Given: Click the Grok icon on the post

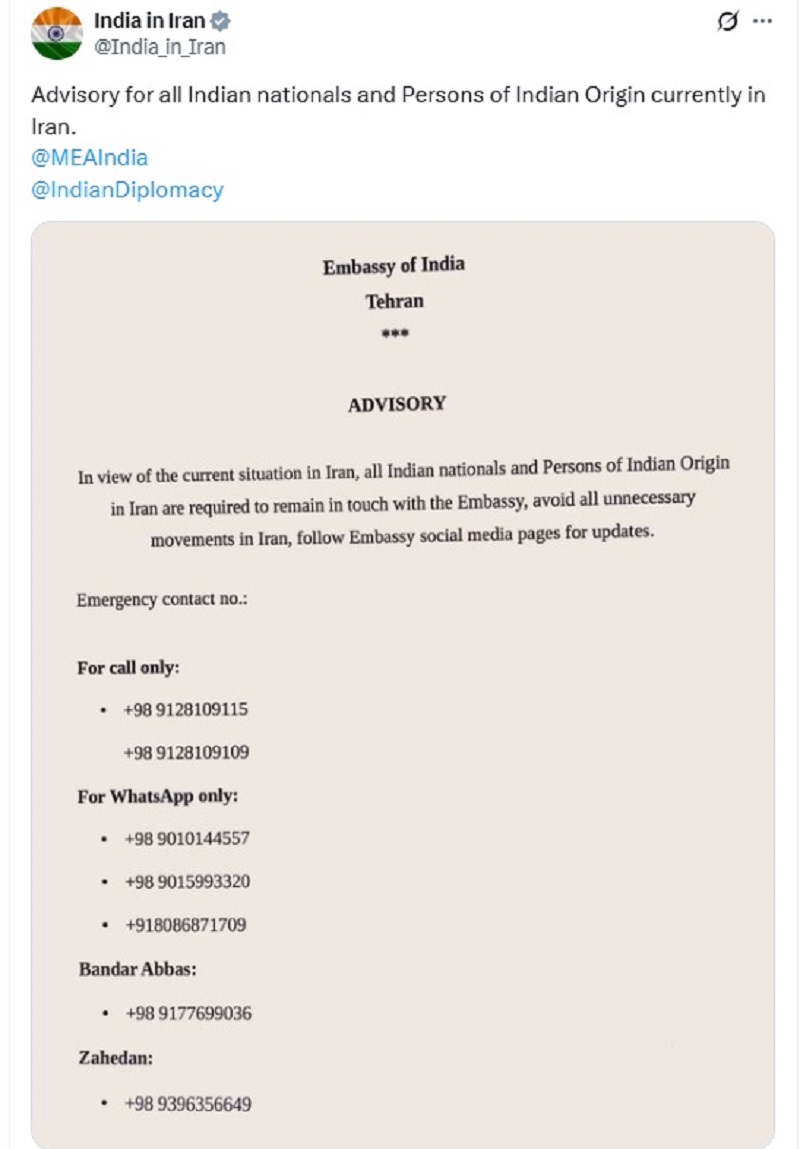Looking at the screenshot, I should 728,21.
